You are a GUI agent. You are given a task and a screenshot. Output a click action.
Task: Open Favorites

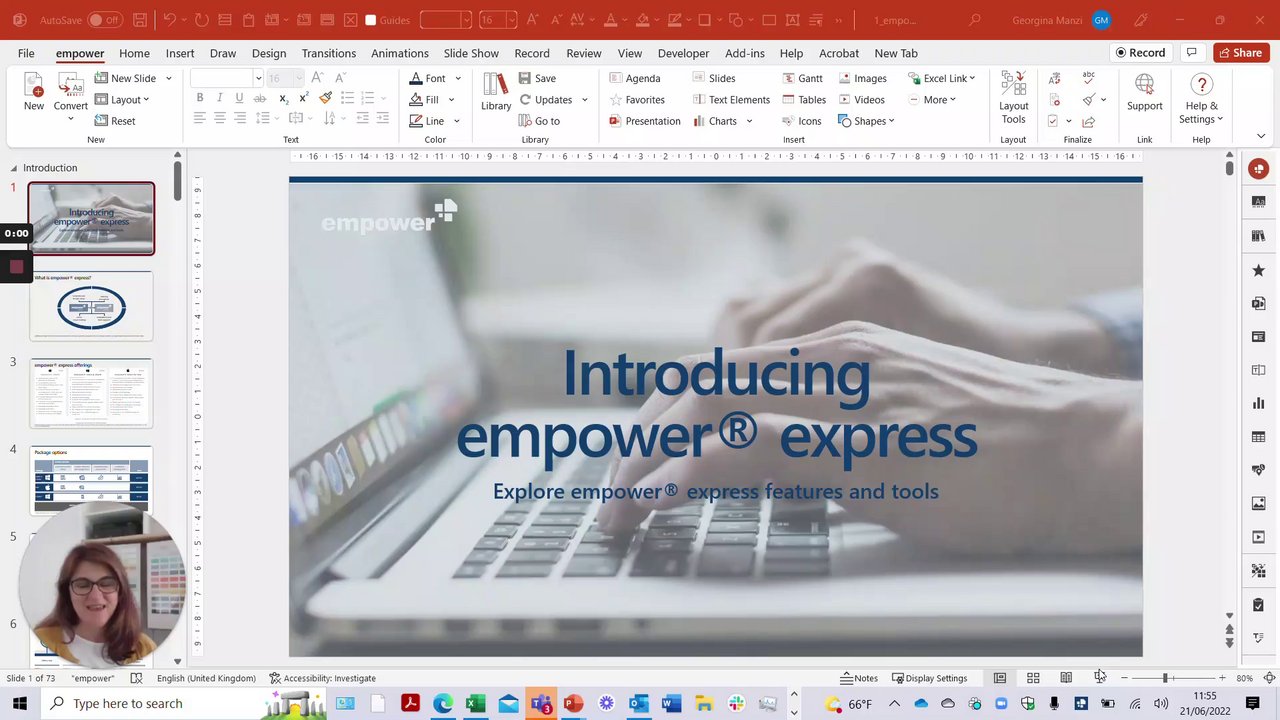pyautogui.click(x=636, y=100)
